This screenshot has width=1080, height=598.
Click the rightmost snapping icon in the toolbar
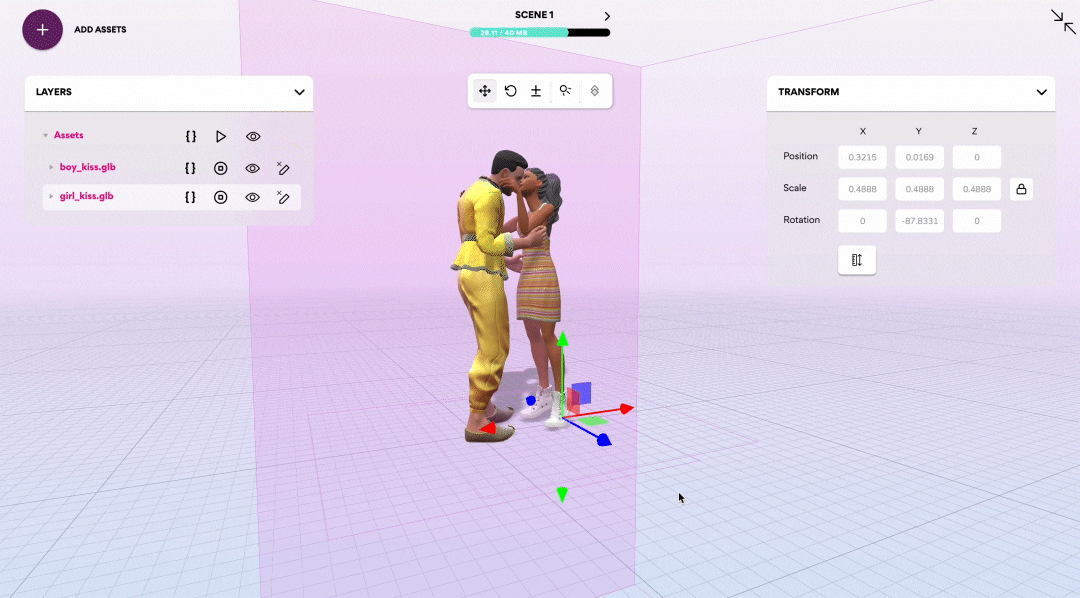click(x=595, y=90)
